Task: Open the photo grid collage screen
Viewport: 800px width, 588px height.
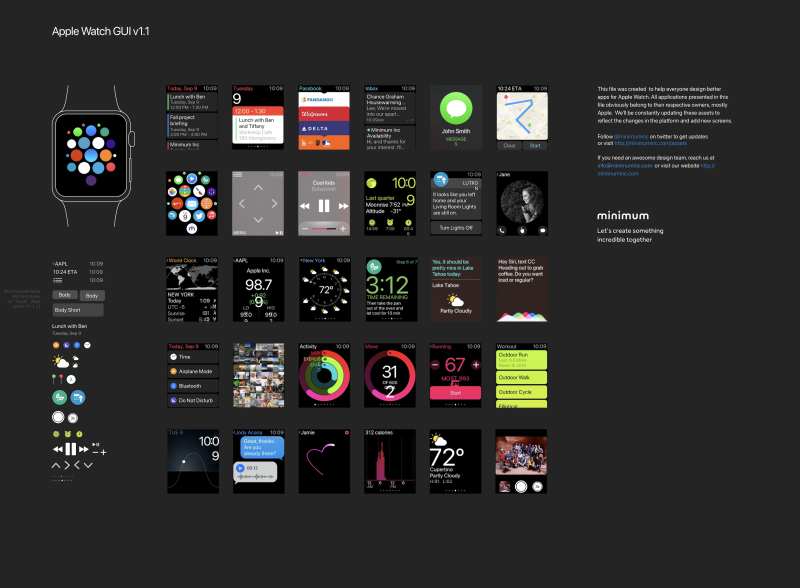Action: 259,375
